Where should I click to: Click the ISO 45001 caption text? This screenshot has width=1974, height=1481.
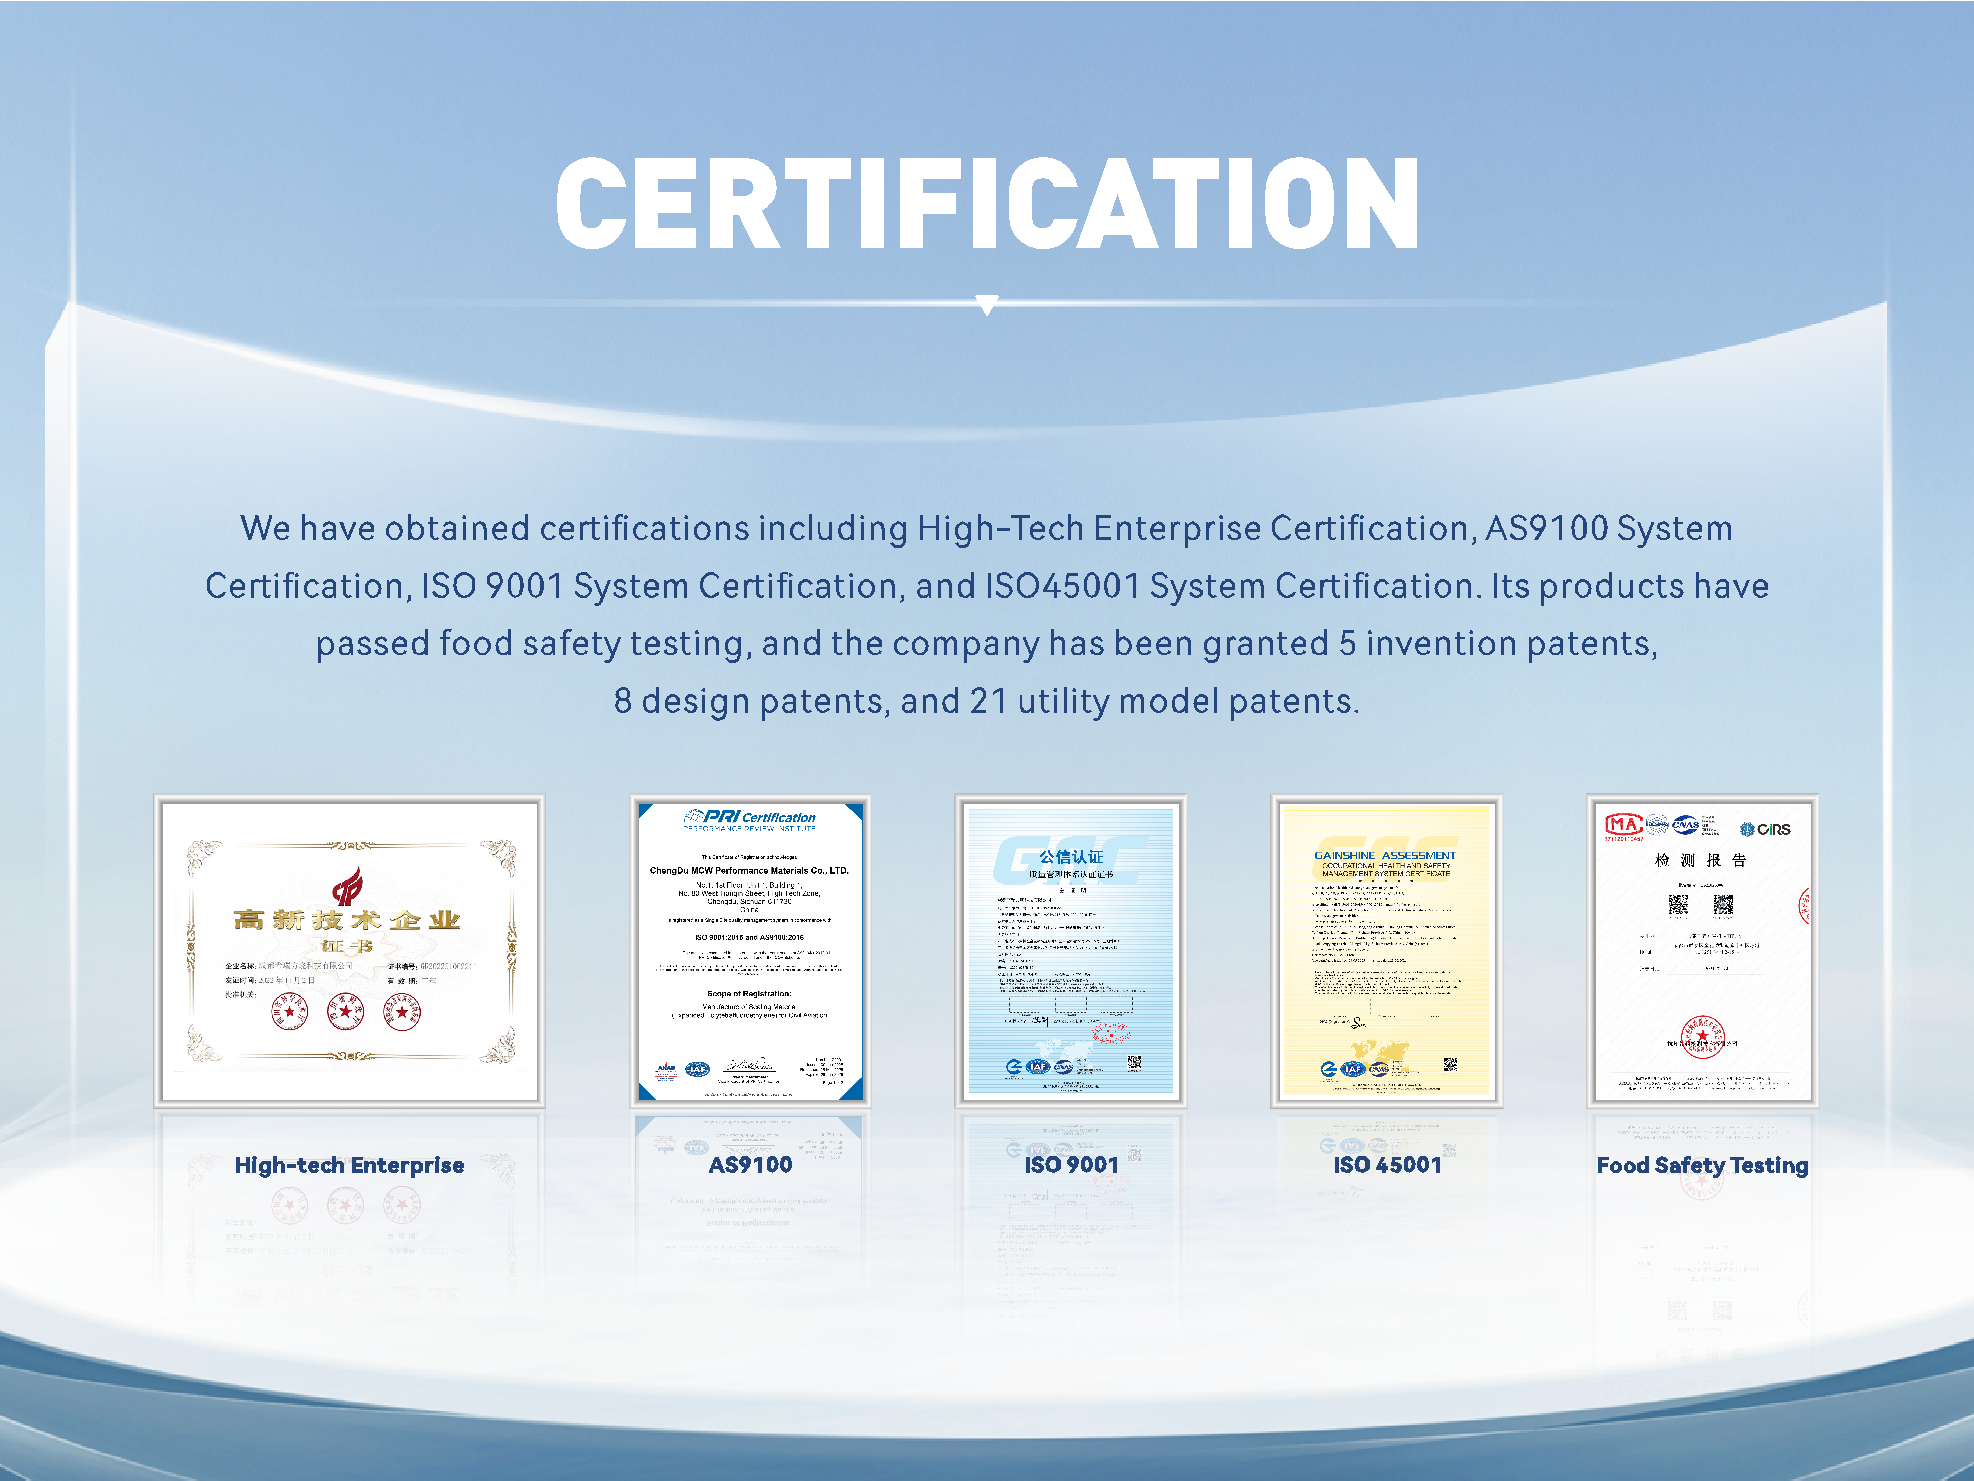coord(1387,1165)
